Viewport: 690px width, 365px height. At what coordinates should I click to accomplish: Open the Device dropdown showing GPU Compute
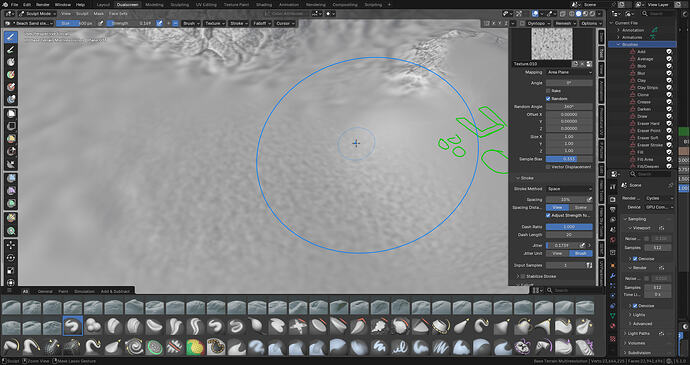(x=659, y=207)
